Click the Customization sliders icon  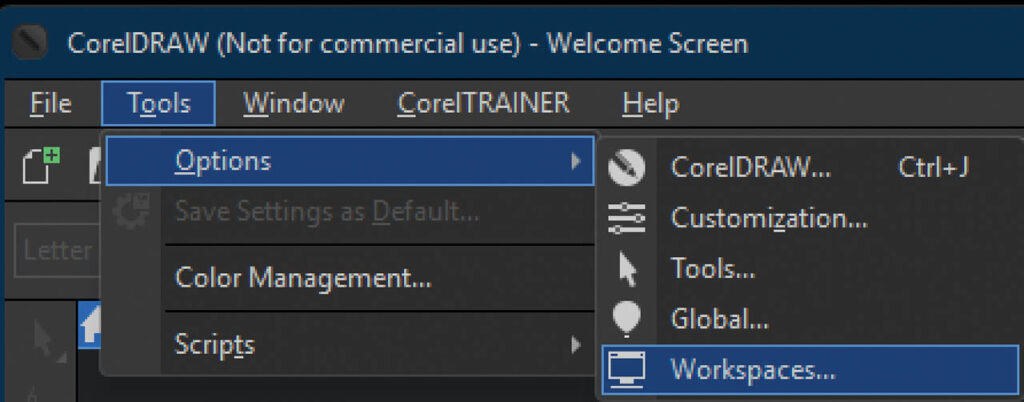tap(626, 218)
